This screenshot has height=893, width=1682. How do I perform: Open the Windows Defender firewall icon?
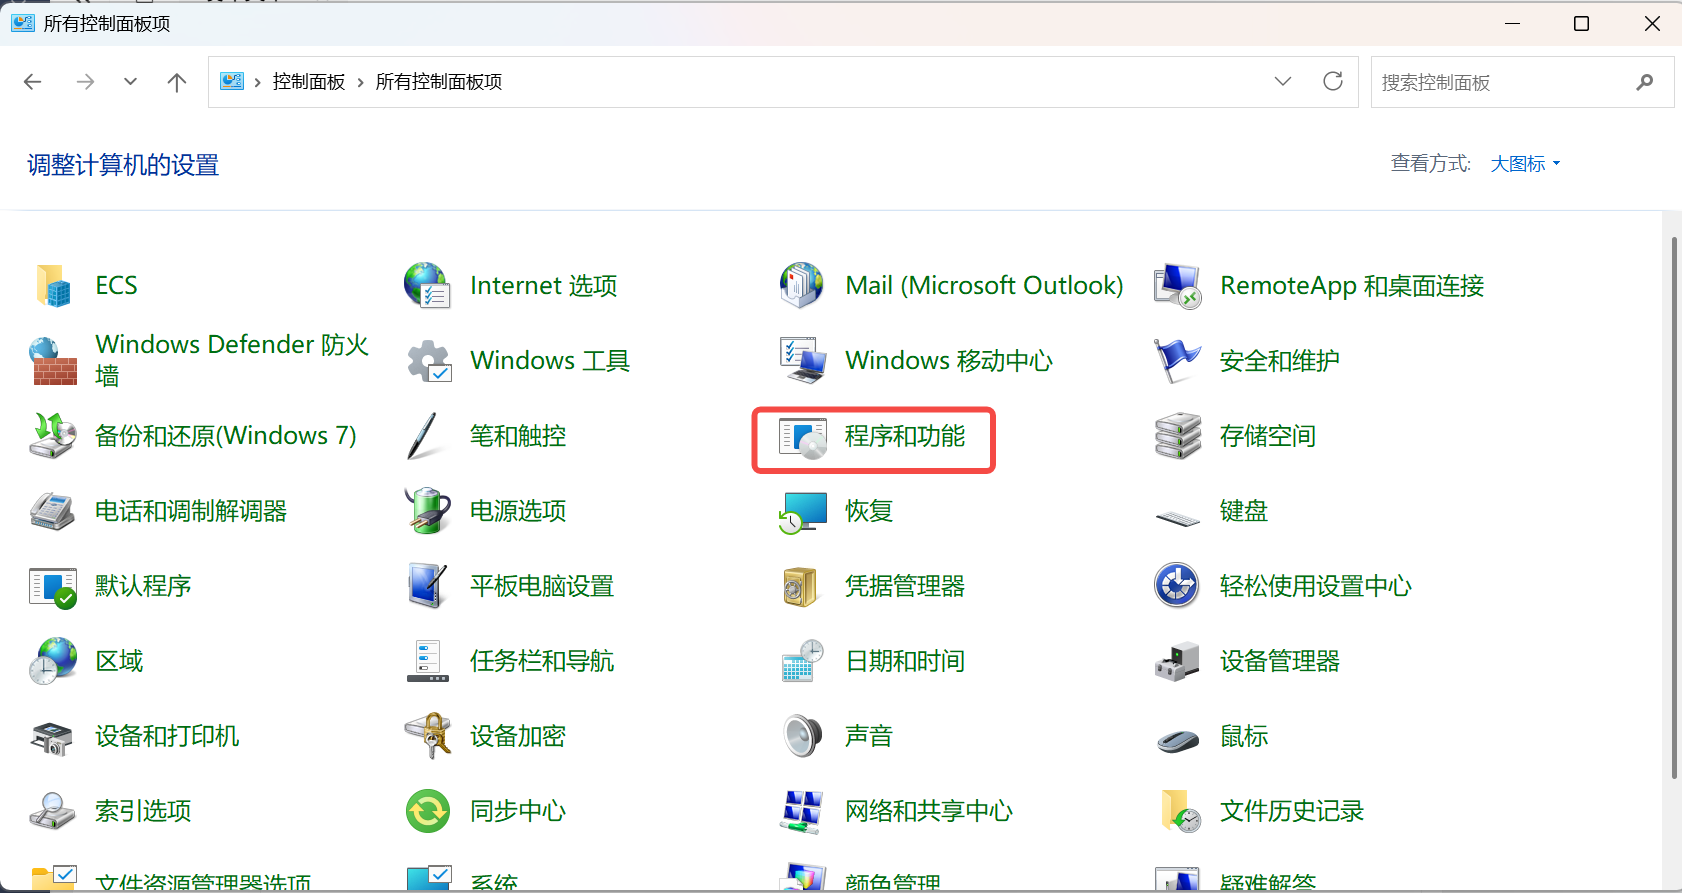54,361
